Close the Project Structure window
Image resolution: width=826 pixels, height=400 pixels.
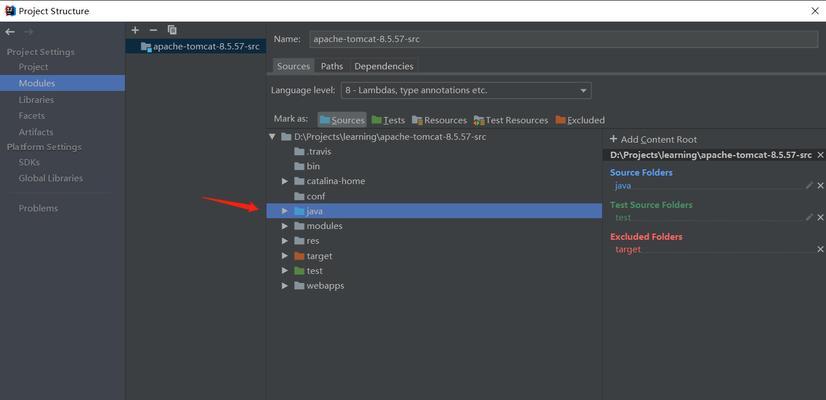[x=815, y=11]
